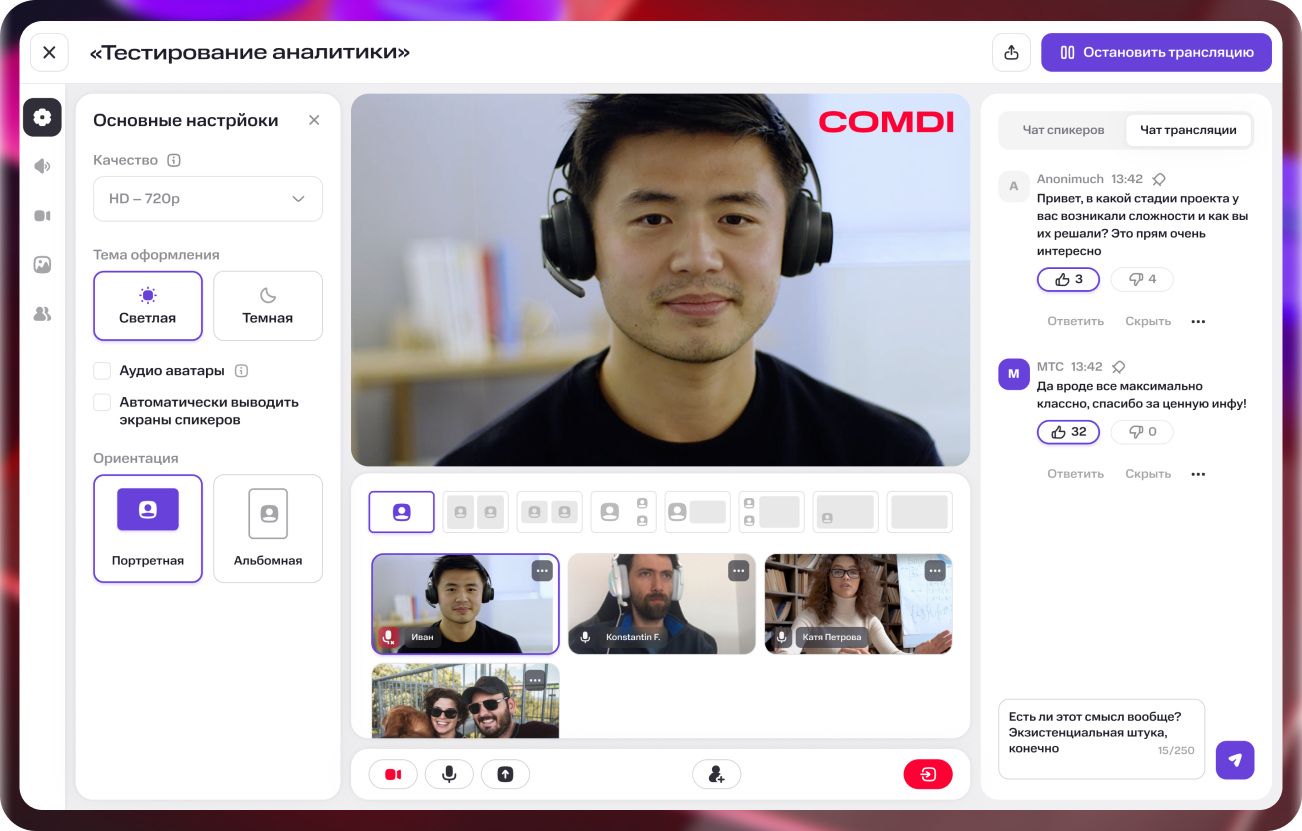Enable the Аудио аватары checkbox

(x=102, y=371)
